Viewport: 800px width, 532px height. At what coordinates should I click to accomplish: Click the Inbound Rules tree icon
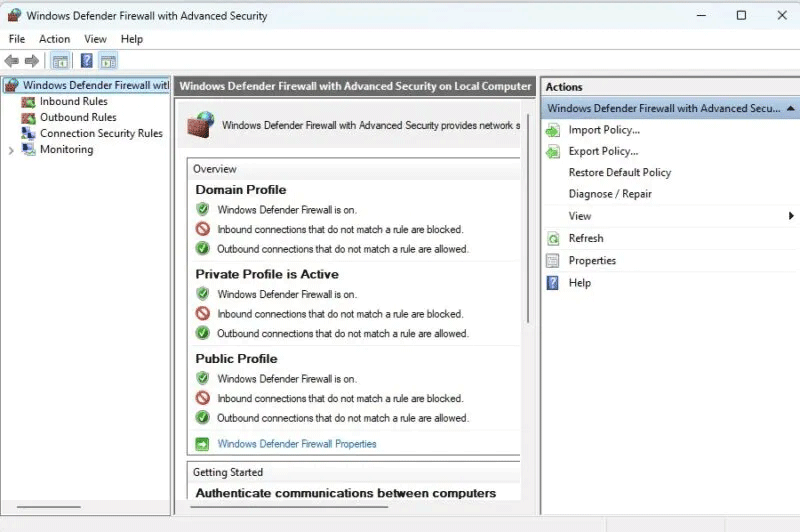pyautogui.click(x=28, y=102)
